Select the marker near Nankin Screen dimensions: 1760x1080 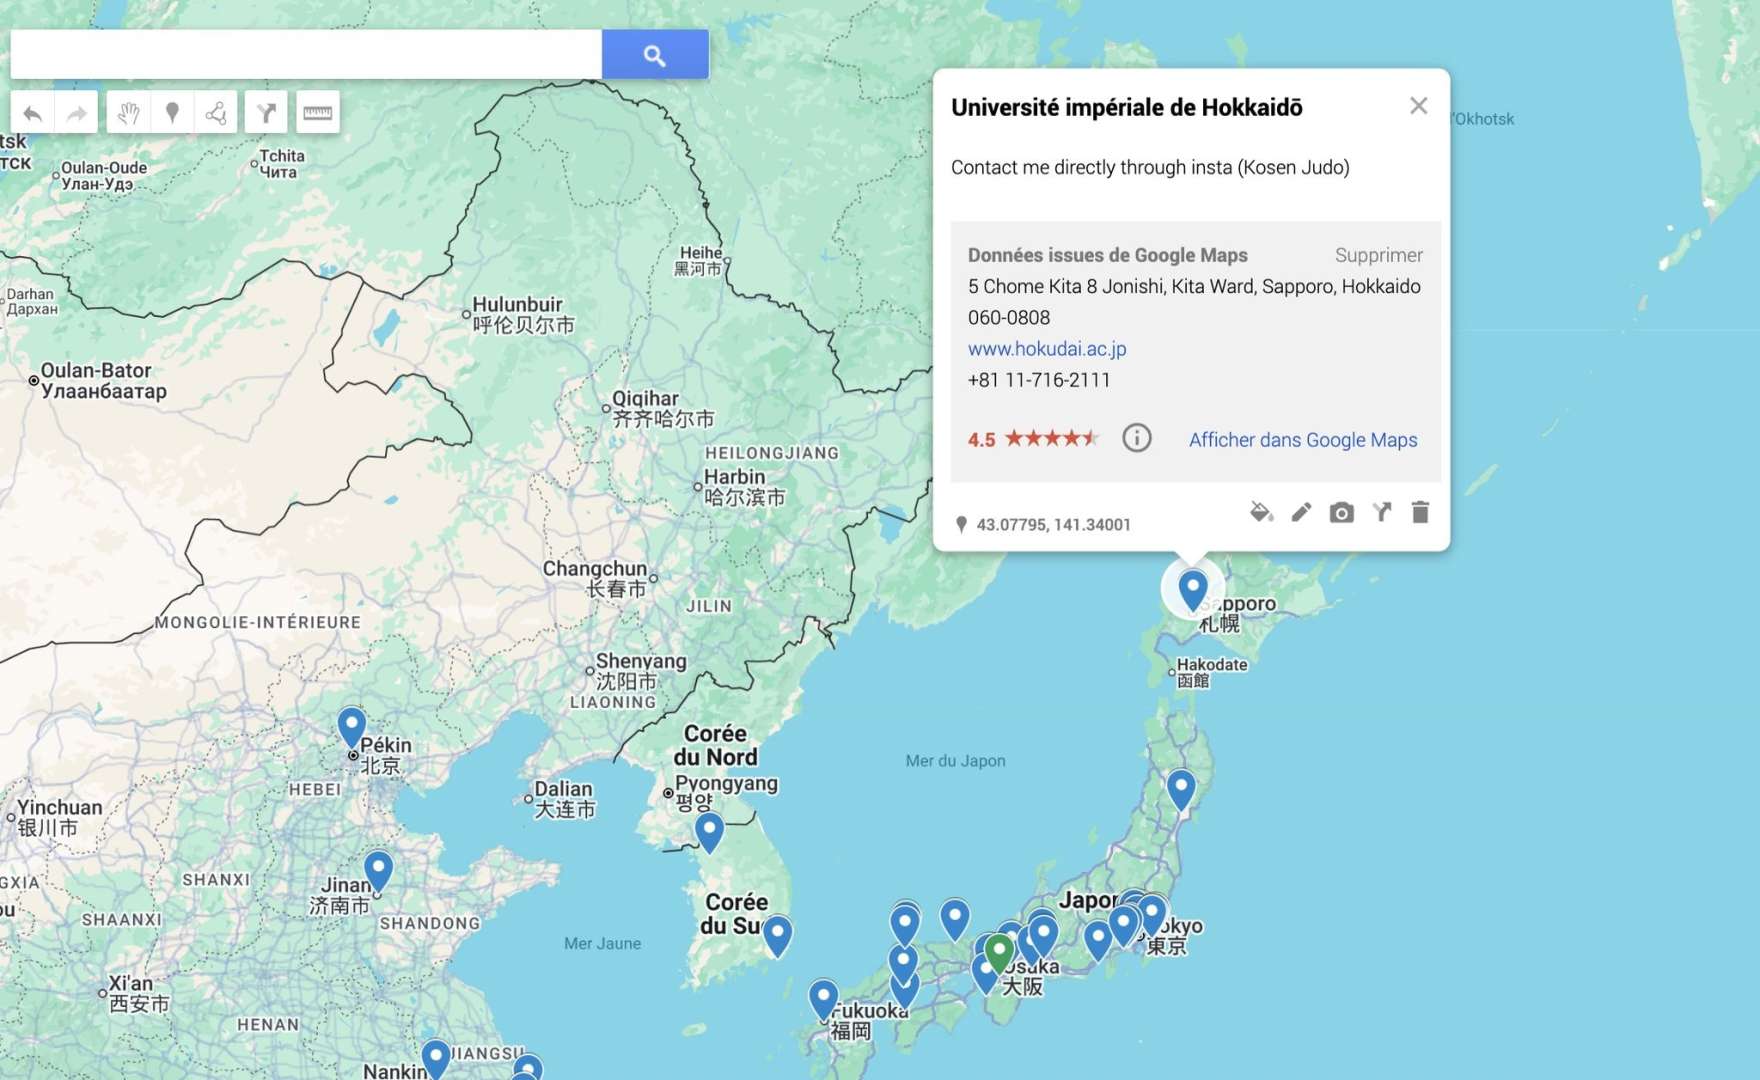click(x=435, y=1059)
